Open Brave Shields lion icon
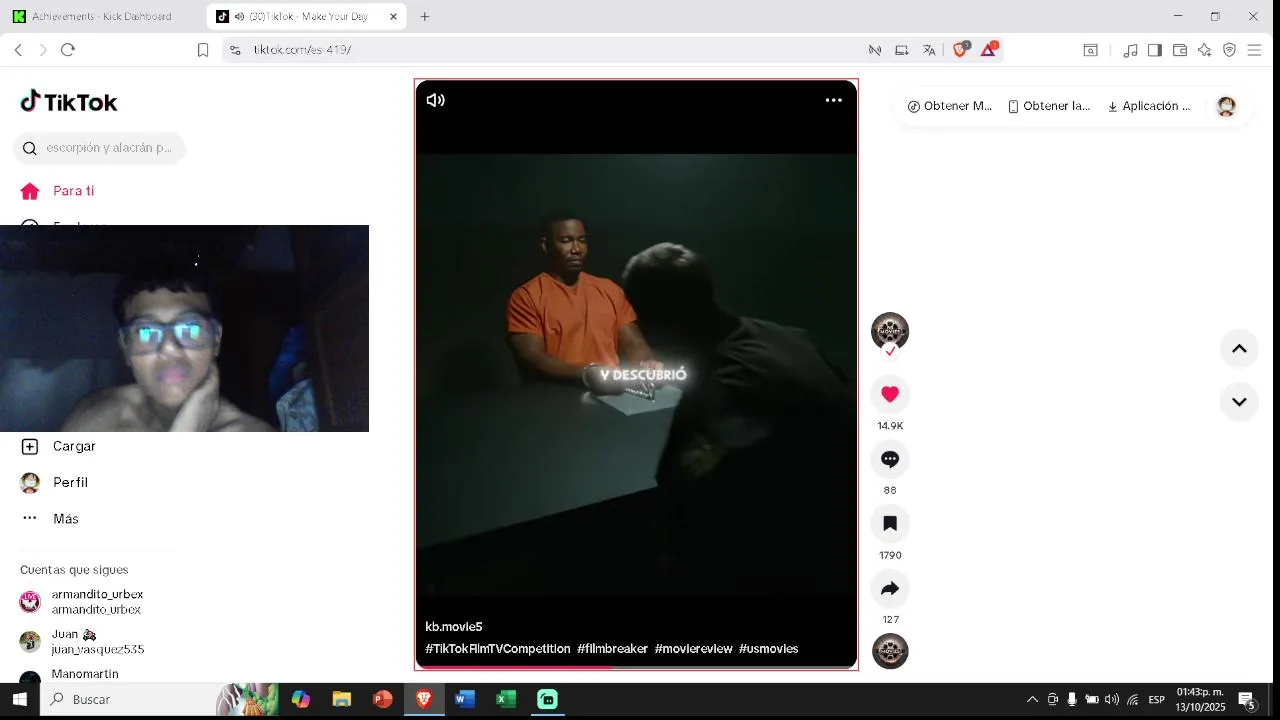Viewport: 1280px width, 720px height. (x=960, y=50)
